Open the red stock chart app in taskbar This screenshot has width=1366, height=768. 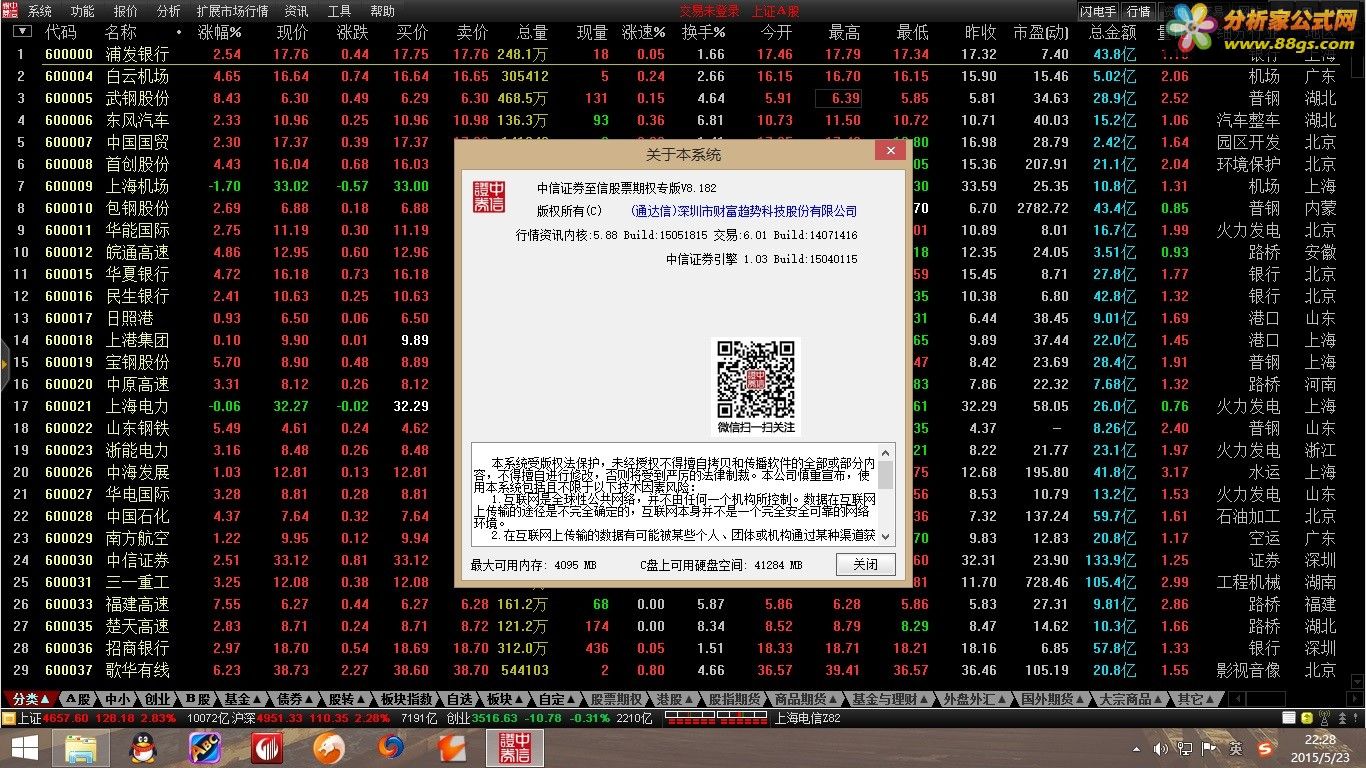(267, 746)
